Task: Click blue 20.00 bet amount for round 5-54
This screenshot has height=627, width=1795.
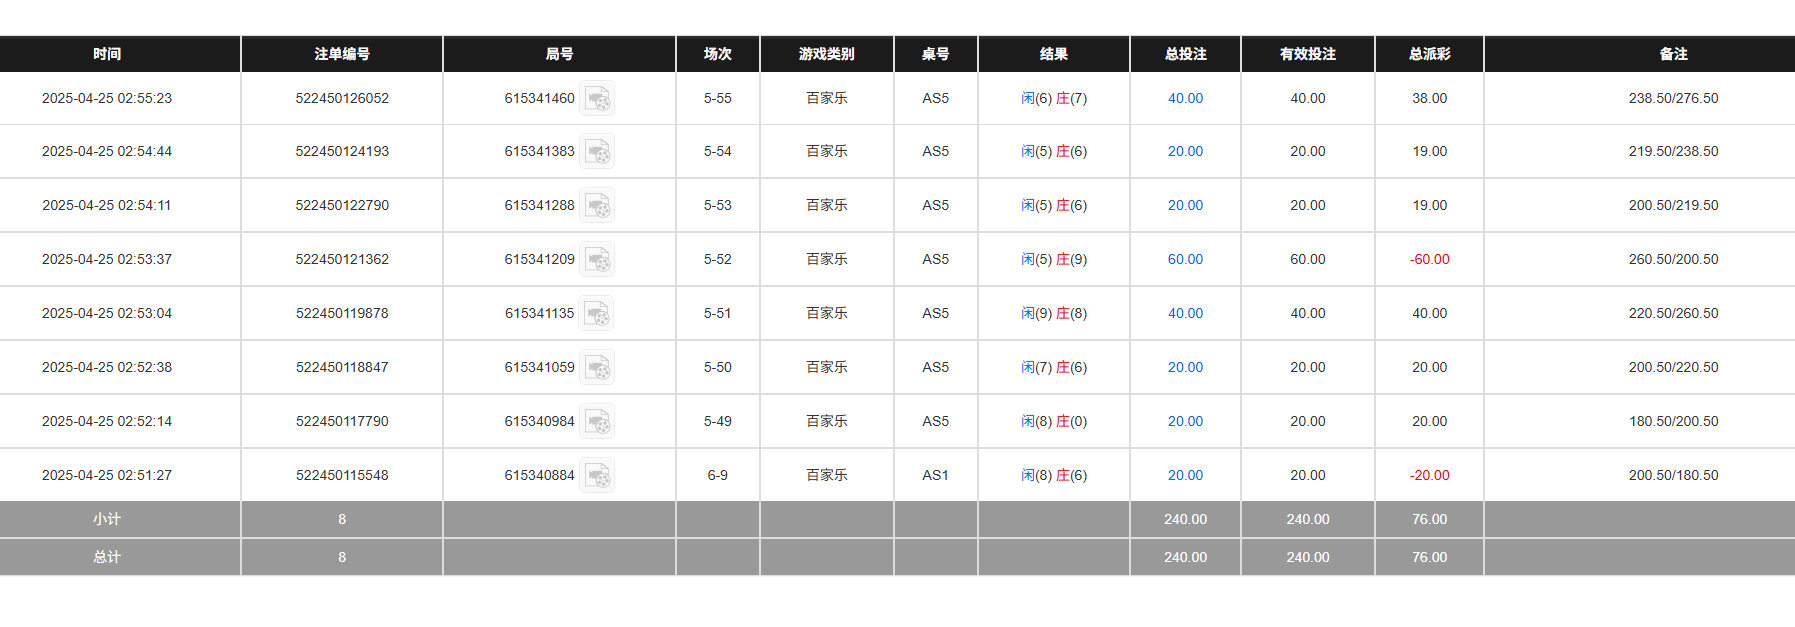Action: point(1185,151)
